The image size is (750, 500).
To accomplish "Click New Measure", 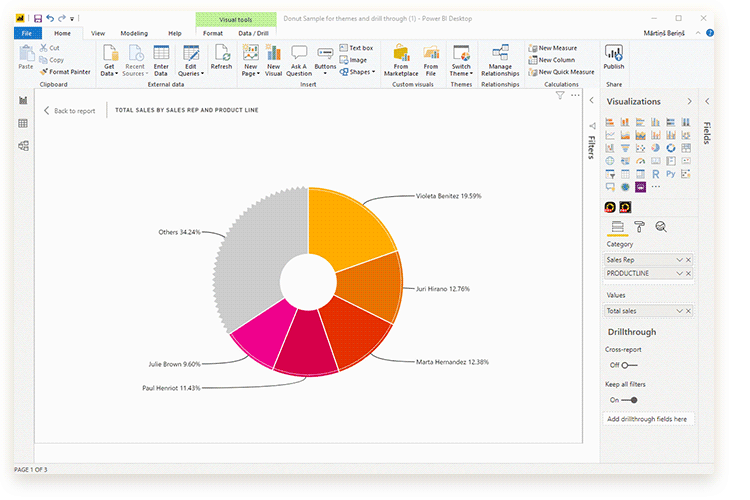I will [x=552, y=48].
